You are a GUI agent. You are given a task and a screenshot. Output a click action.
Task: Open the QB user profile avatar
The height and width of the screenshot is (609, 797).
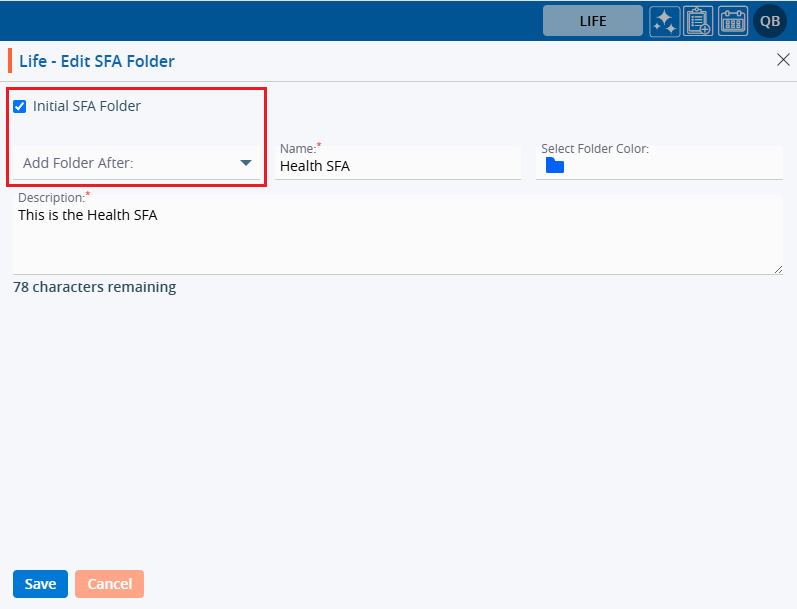770,21
